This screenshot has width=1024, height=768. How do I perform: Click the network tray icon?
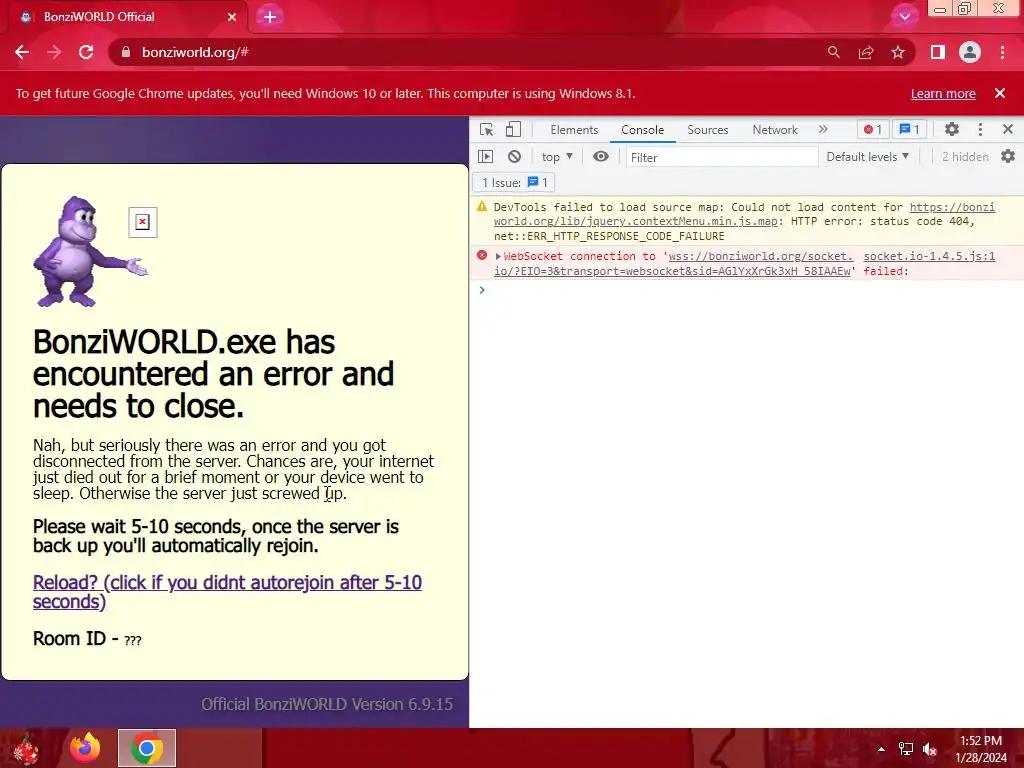point(906,749)
